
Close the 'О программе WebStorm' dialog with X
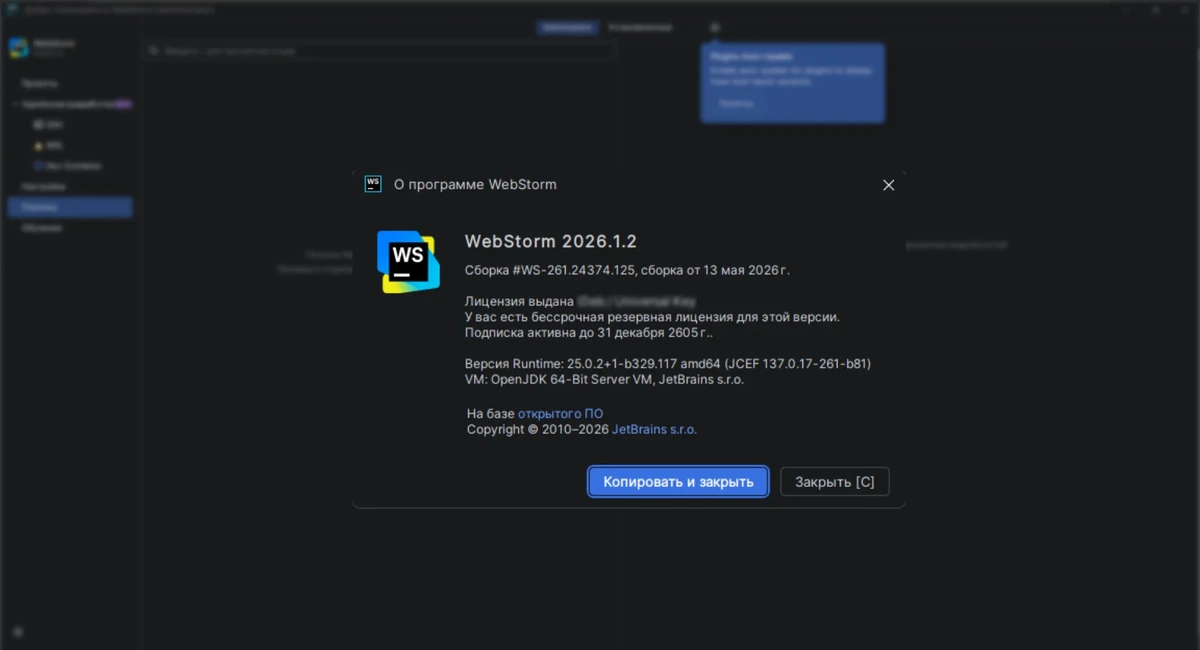pos(888,185)
